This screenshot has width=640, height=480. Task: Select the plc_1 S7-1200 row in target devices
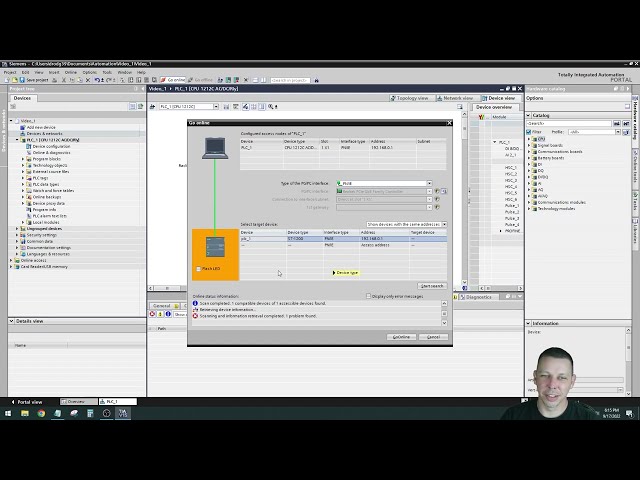click(x=343, y=238)
